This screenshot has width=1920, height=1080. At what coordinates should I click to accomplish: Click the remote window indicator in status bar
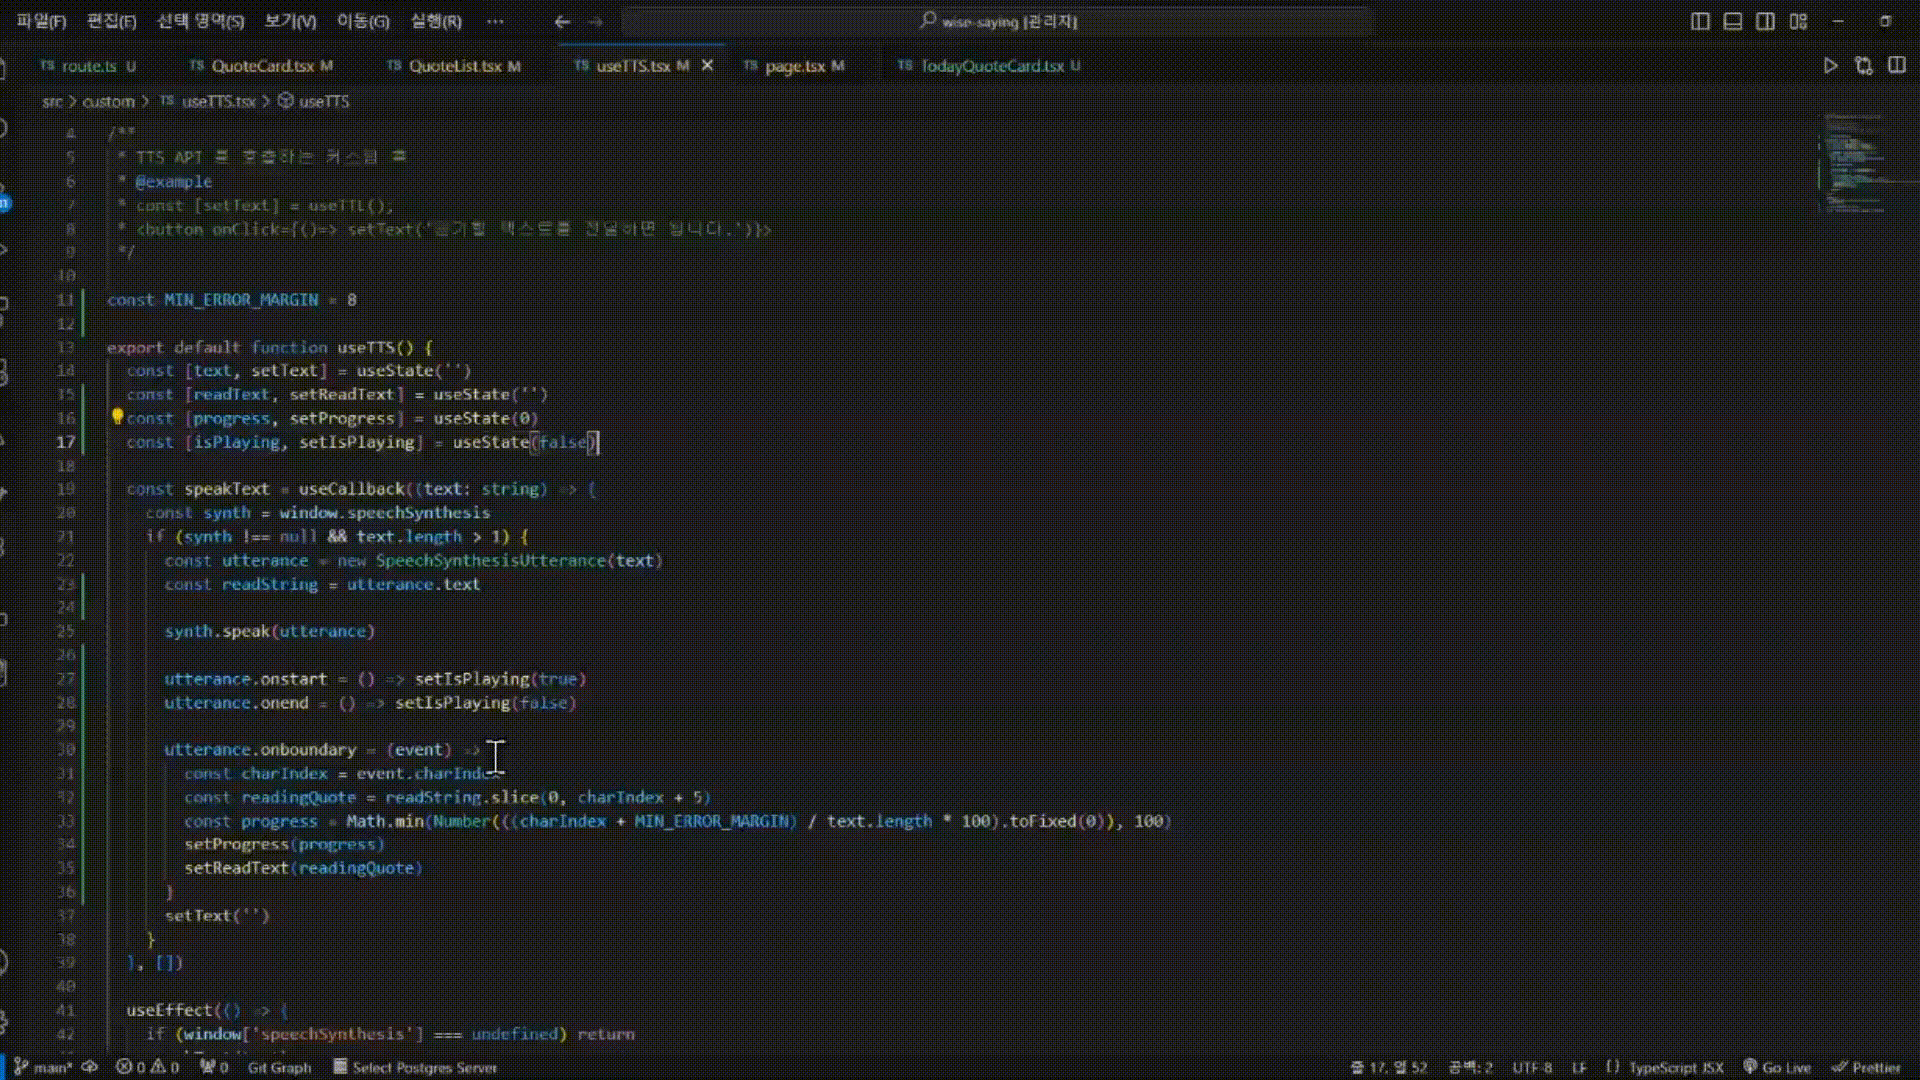[x=3, y=1067]
